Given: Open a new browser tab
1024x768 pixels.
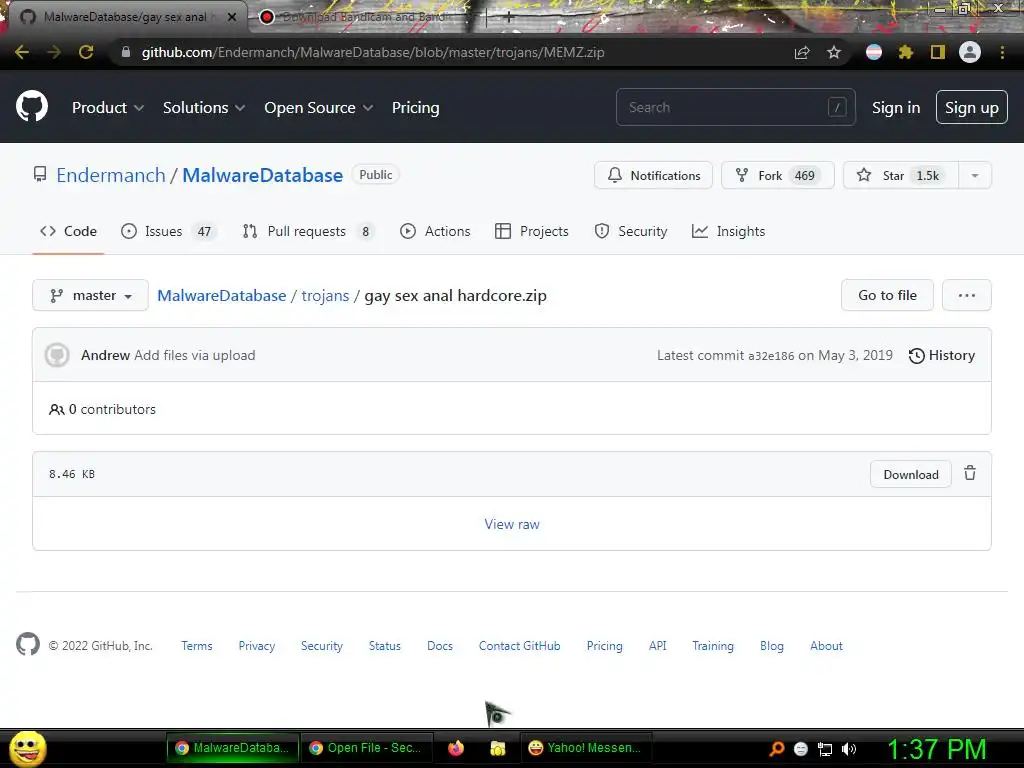Looking at the screenshot, I should (509, 17).
